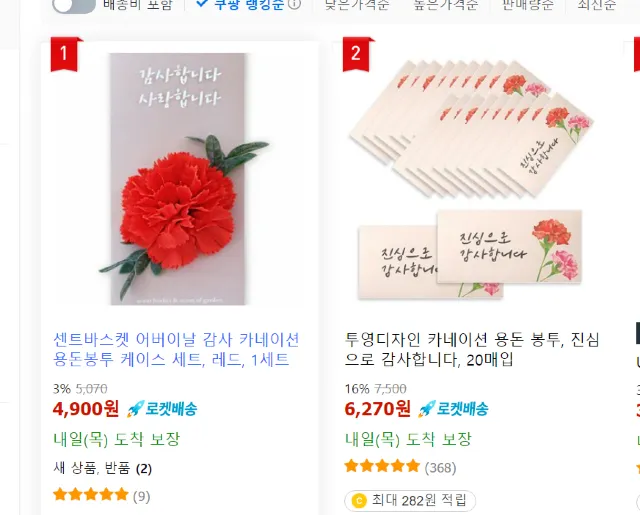Screen dimensions: 640x515
Task: Click the rank 1 red ribbon badge
Action: tap(65, 54)
